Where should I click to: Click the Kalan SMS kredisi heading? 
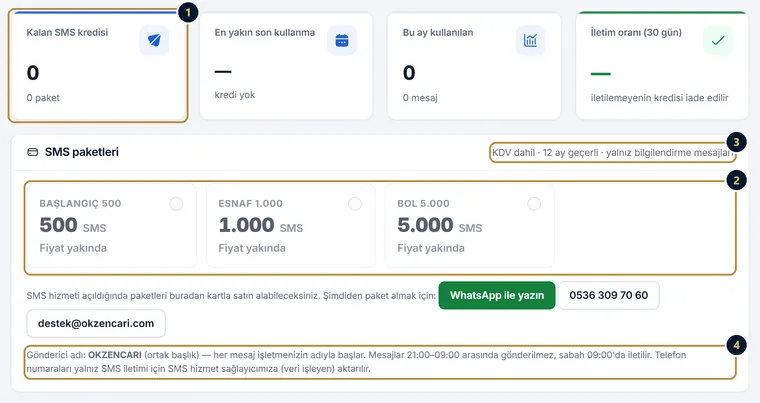tap(67, 32)
